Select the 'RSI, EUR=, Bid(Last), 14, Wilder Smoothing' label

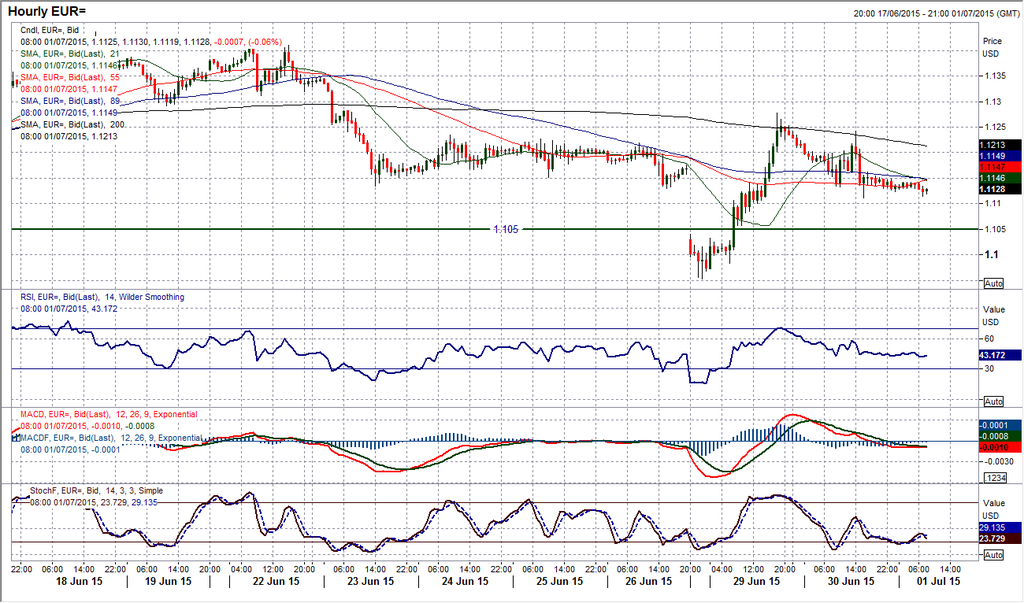[x=102, y=297]
